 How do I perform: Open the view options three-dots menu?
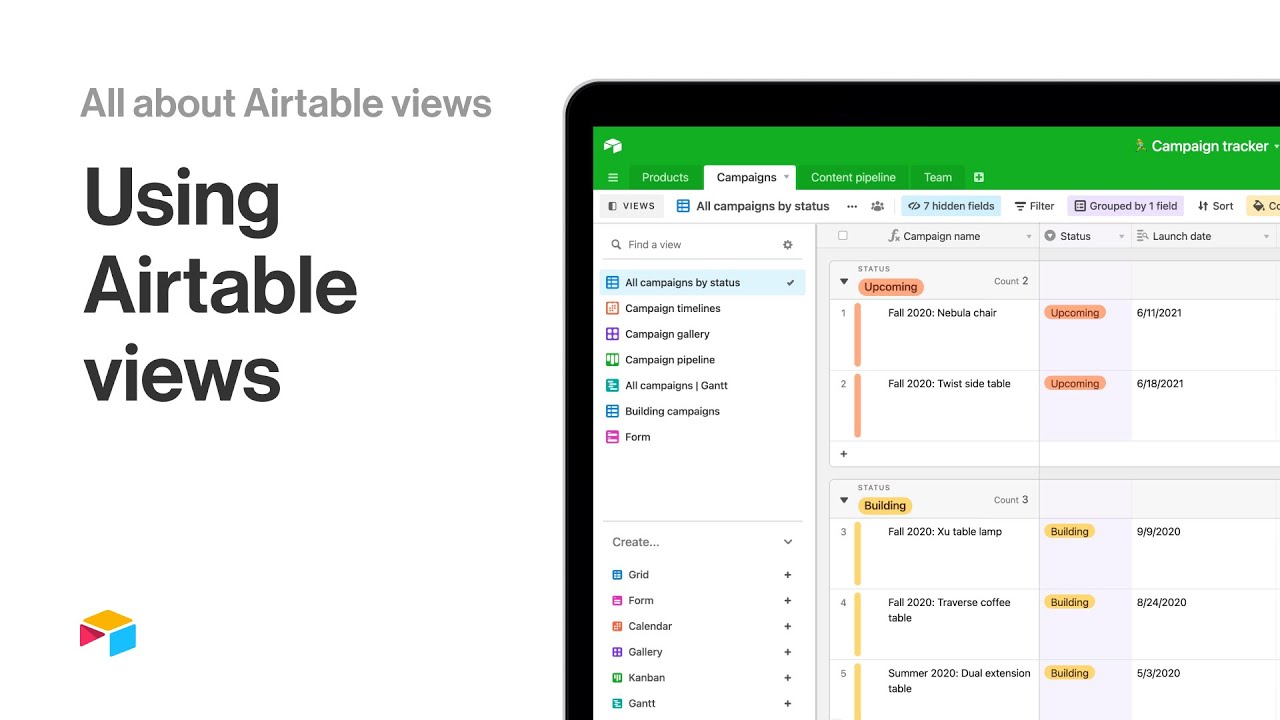[852, 206]
